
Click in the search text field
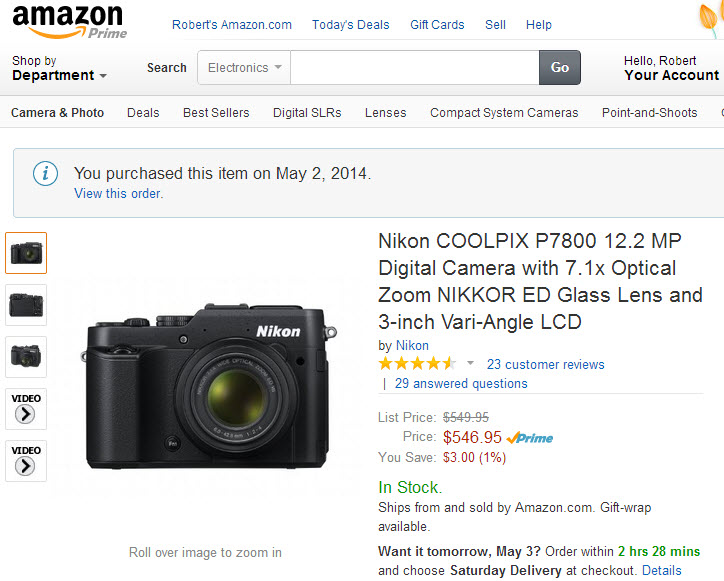tap(414, 68)
